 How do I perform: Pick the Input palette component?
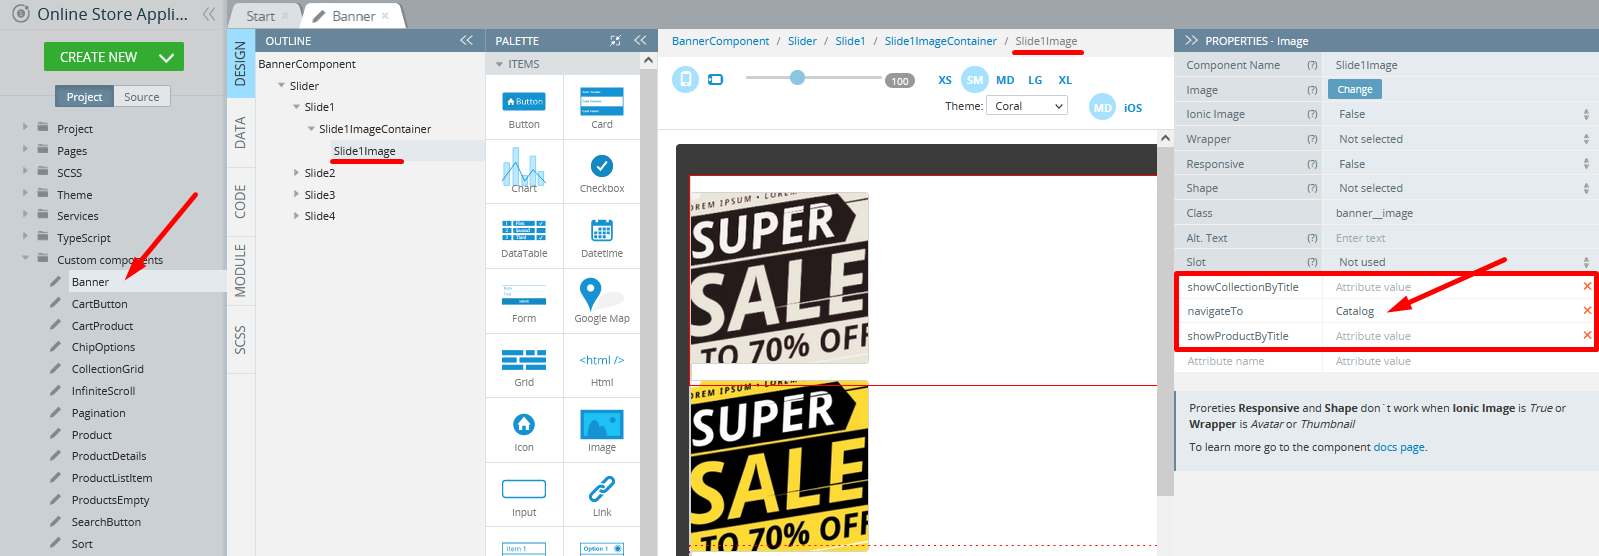tap(524, 496)
